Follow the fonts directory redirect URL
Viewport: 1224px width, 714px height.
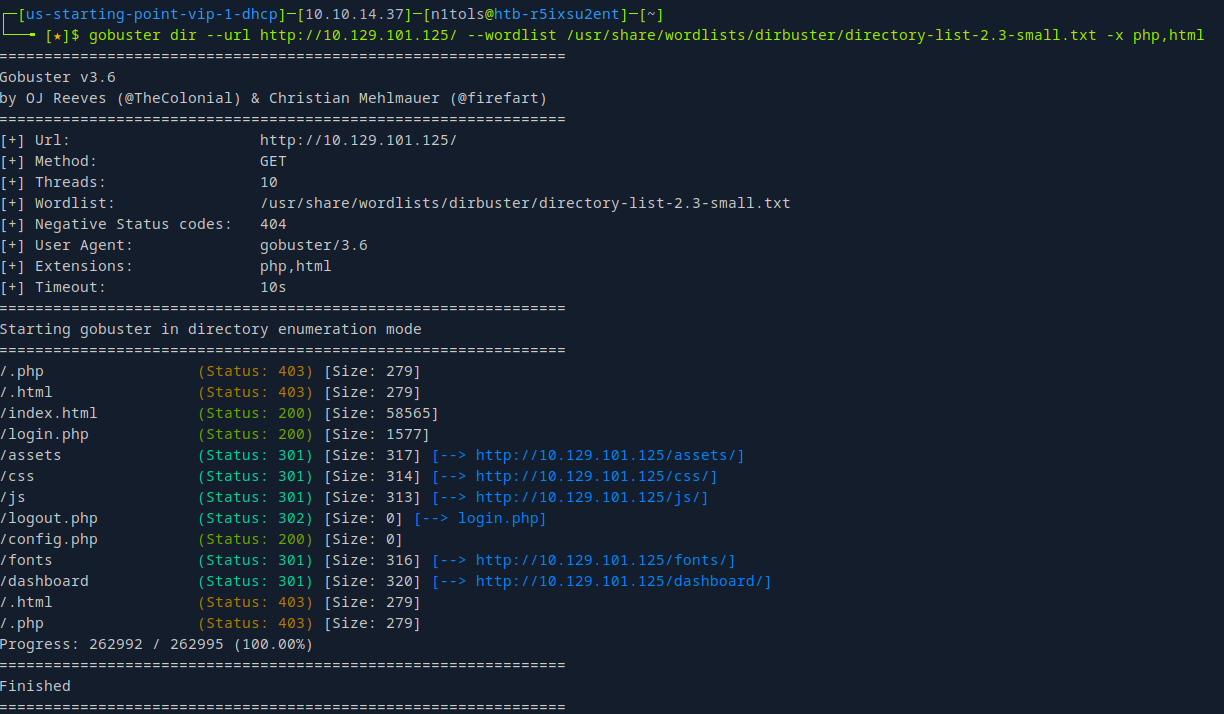[605, 560]
